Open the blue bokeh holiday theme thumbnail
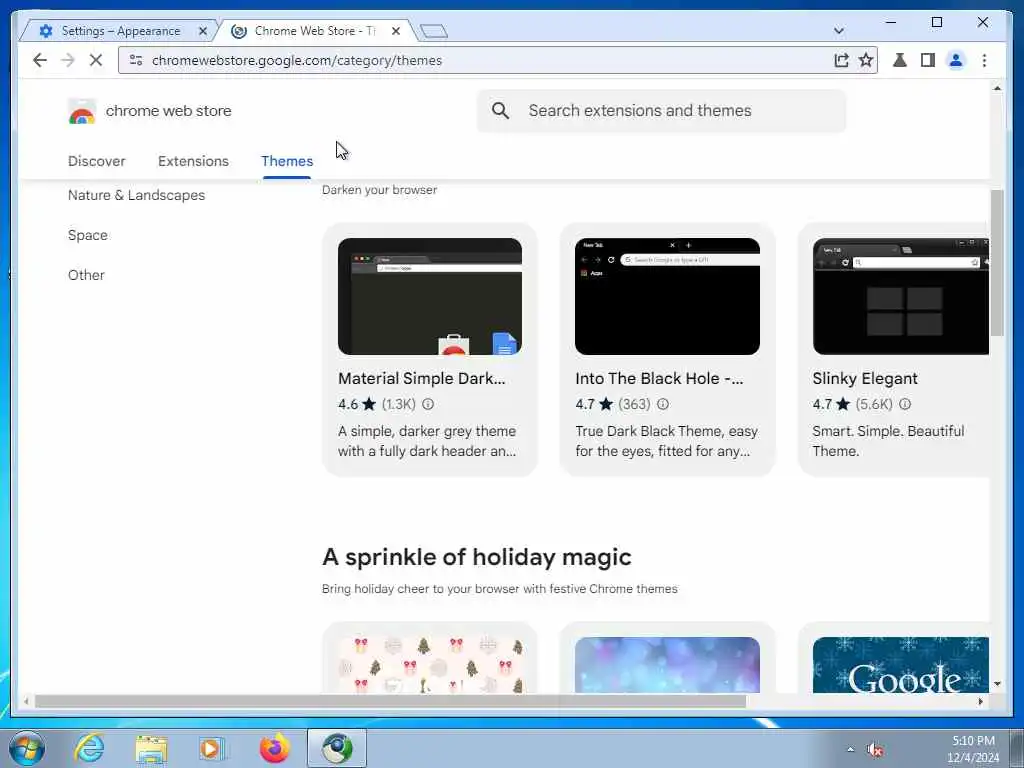The image size is (1024, 768). 667,665
